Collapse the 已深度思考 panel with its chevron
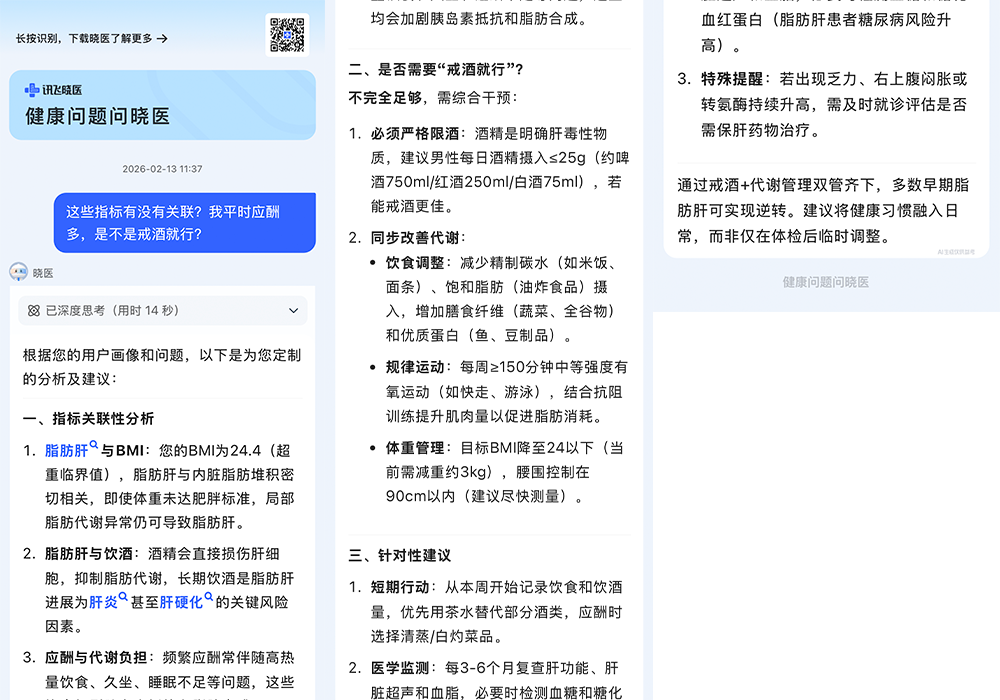 pyautogui.click(x=294, y=311)
